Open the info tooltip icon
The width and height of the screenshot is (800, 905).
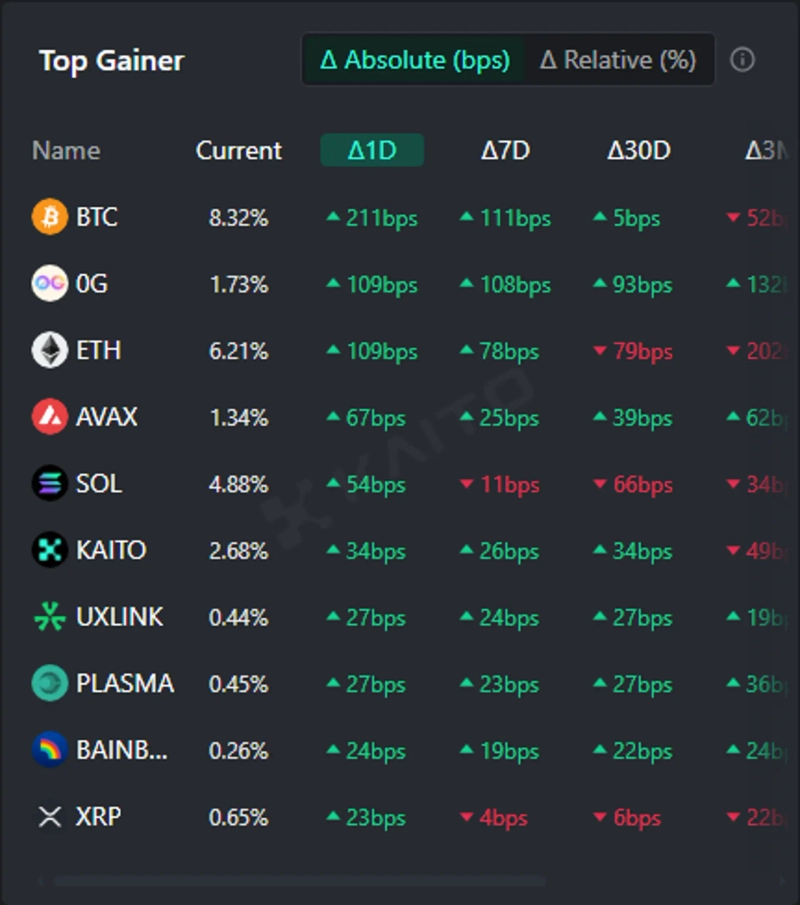point(742,60)
